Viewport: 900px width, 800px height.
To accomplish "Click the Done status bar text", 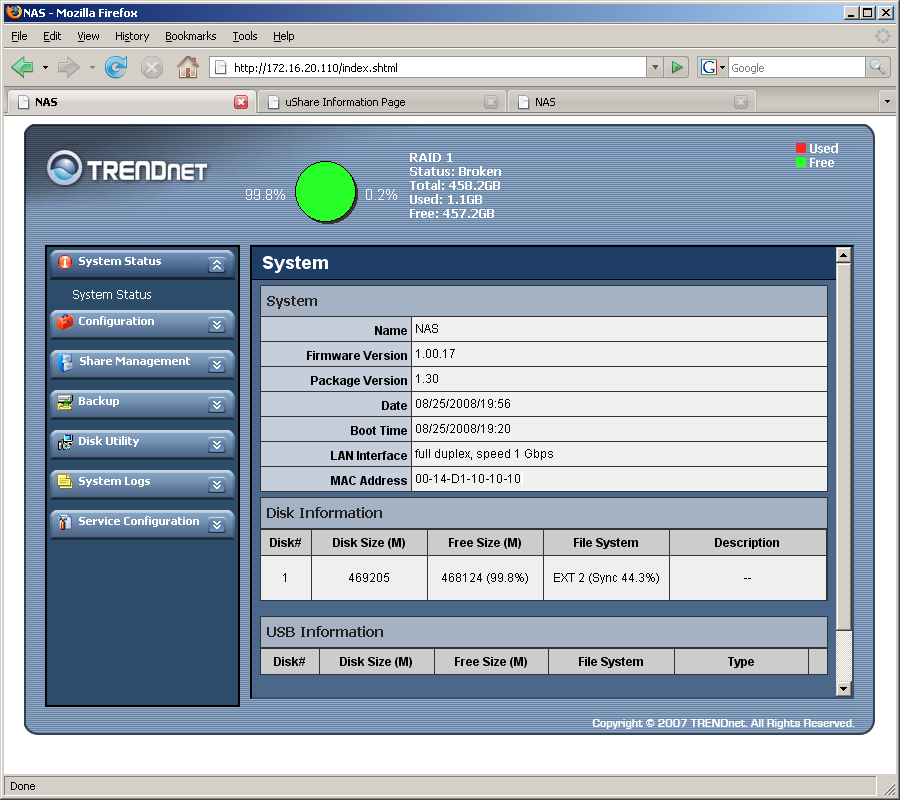I will click(x=23, y=786).
